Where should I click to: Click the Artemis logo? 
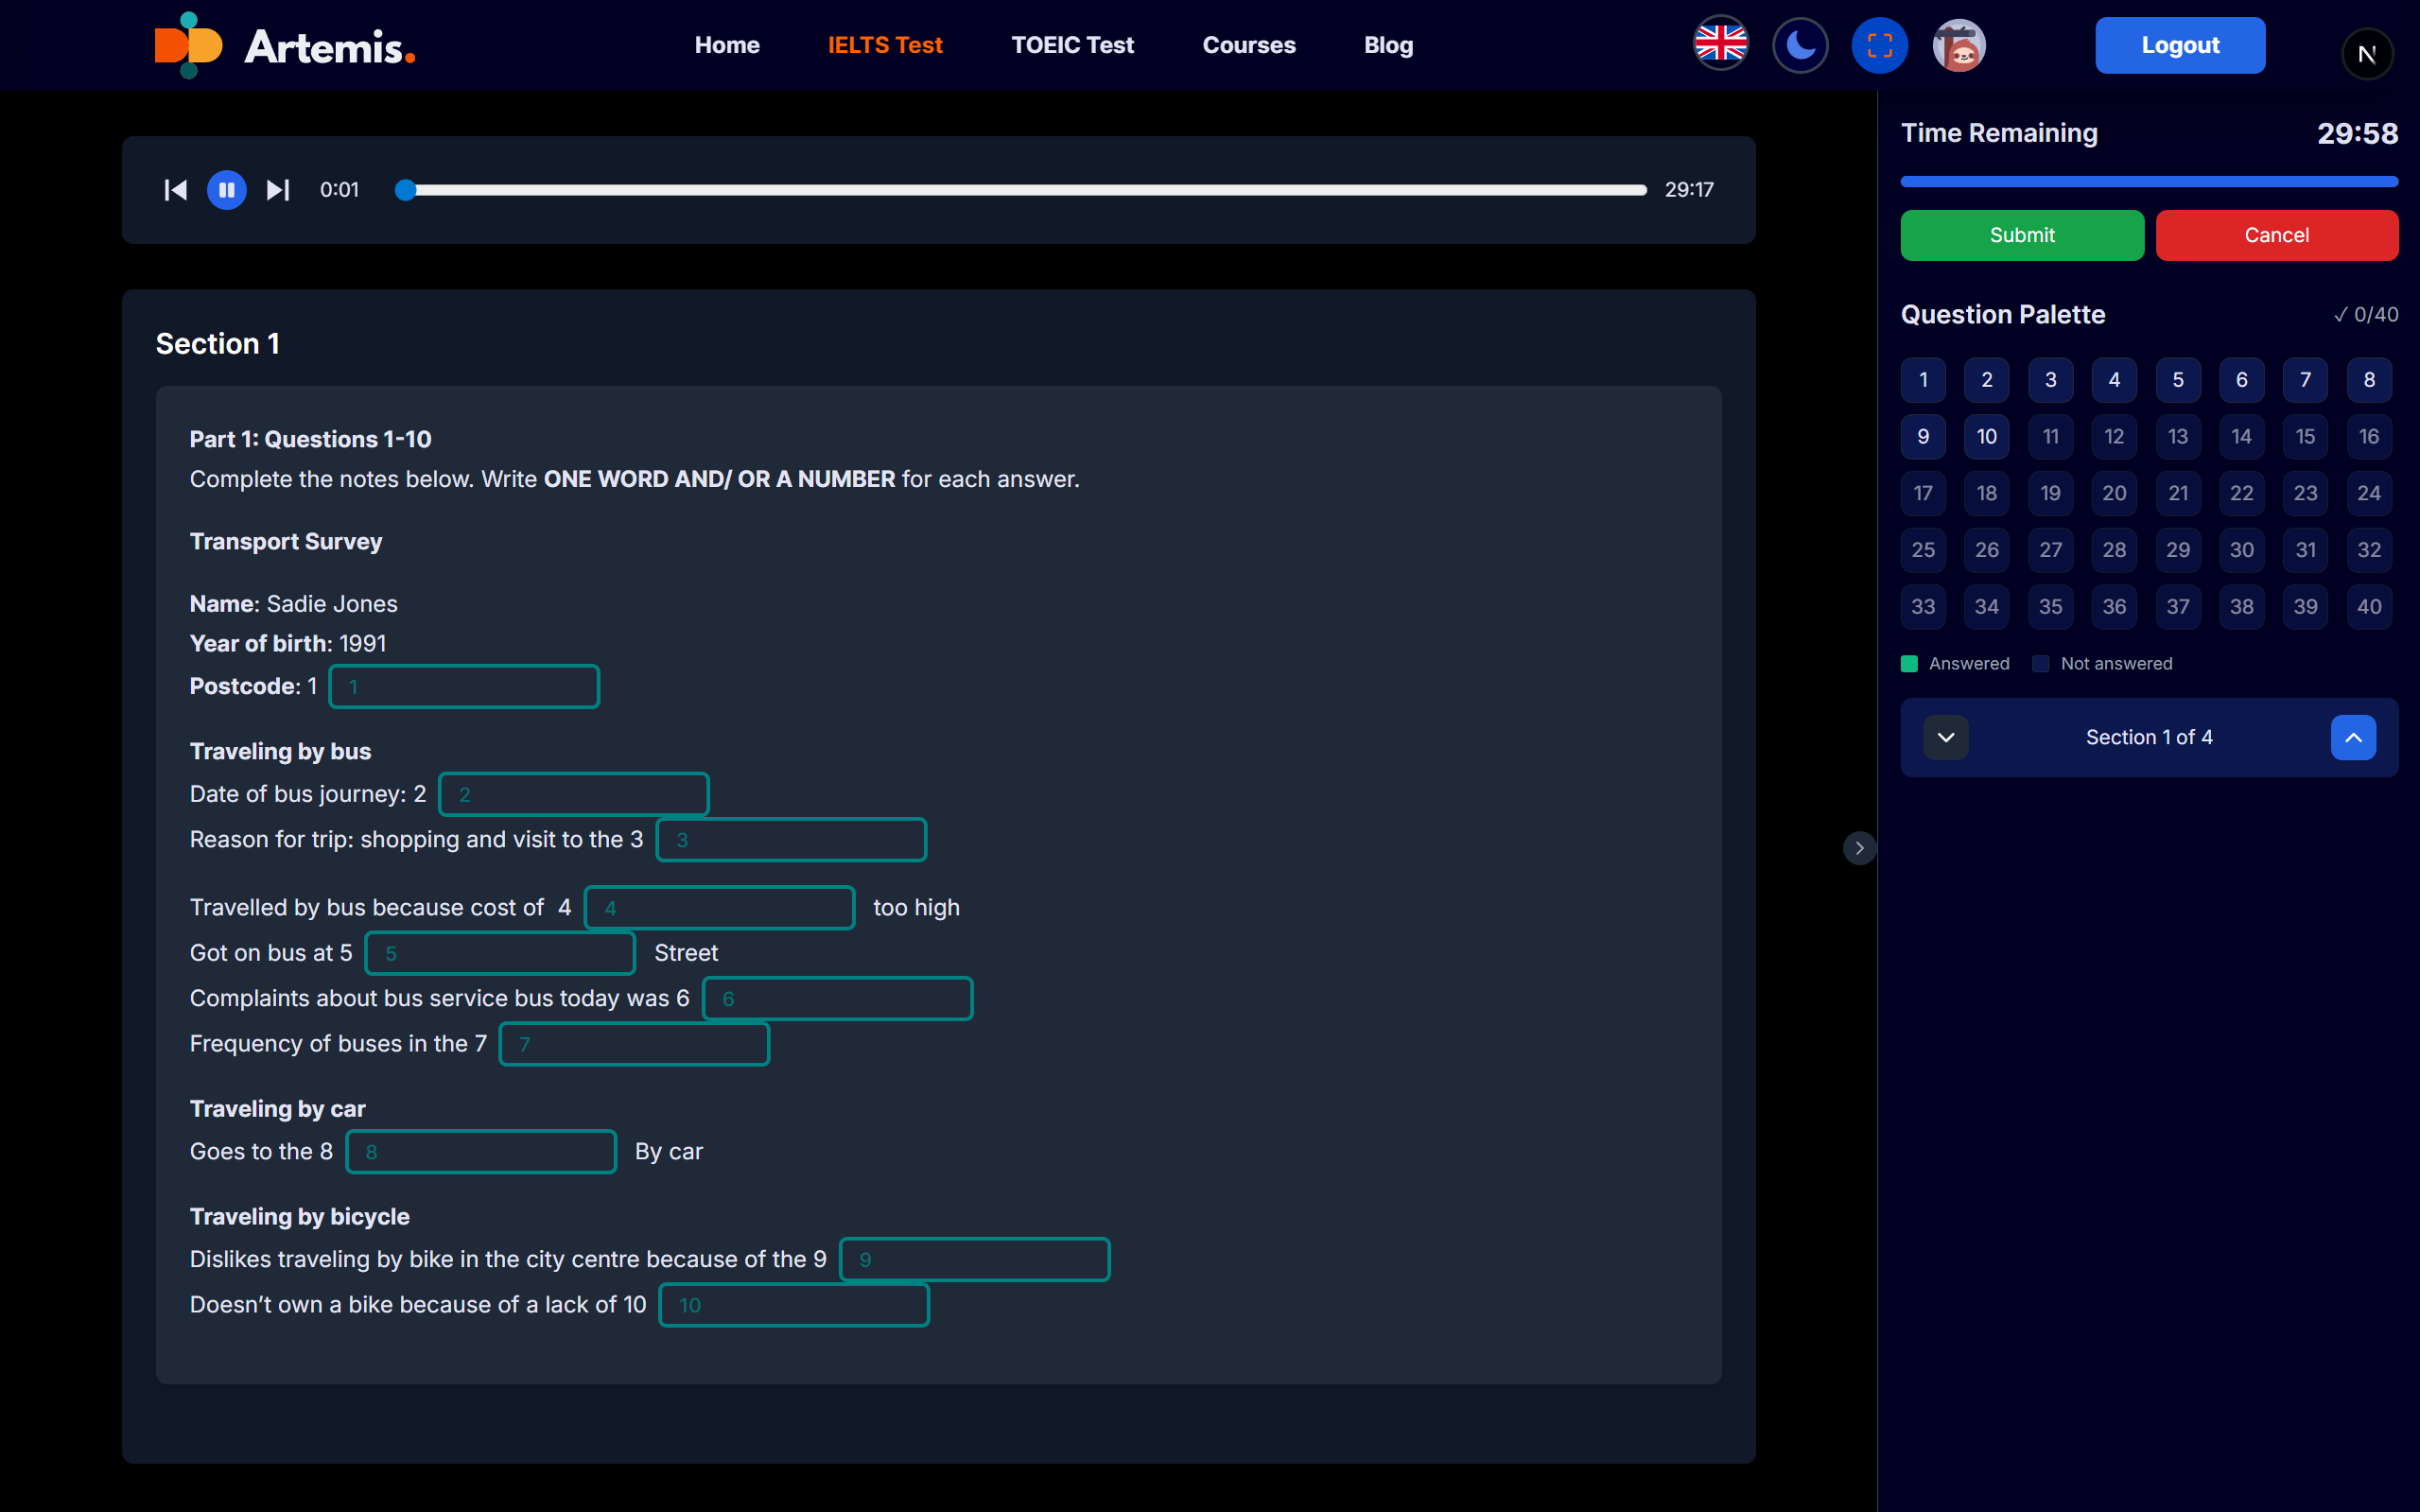click(285, 45)
